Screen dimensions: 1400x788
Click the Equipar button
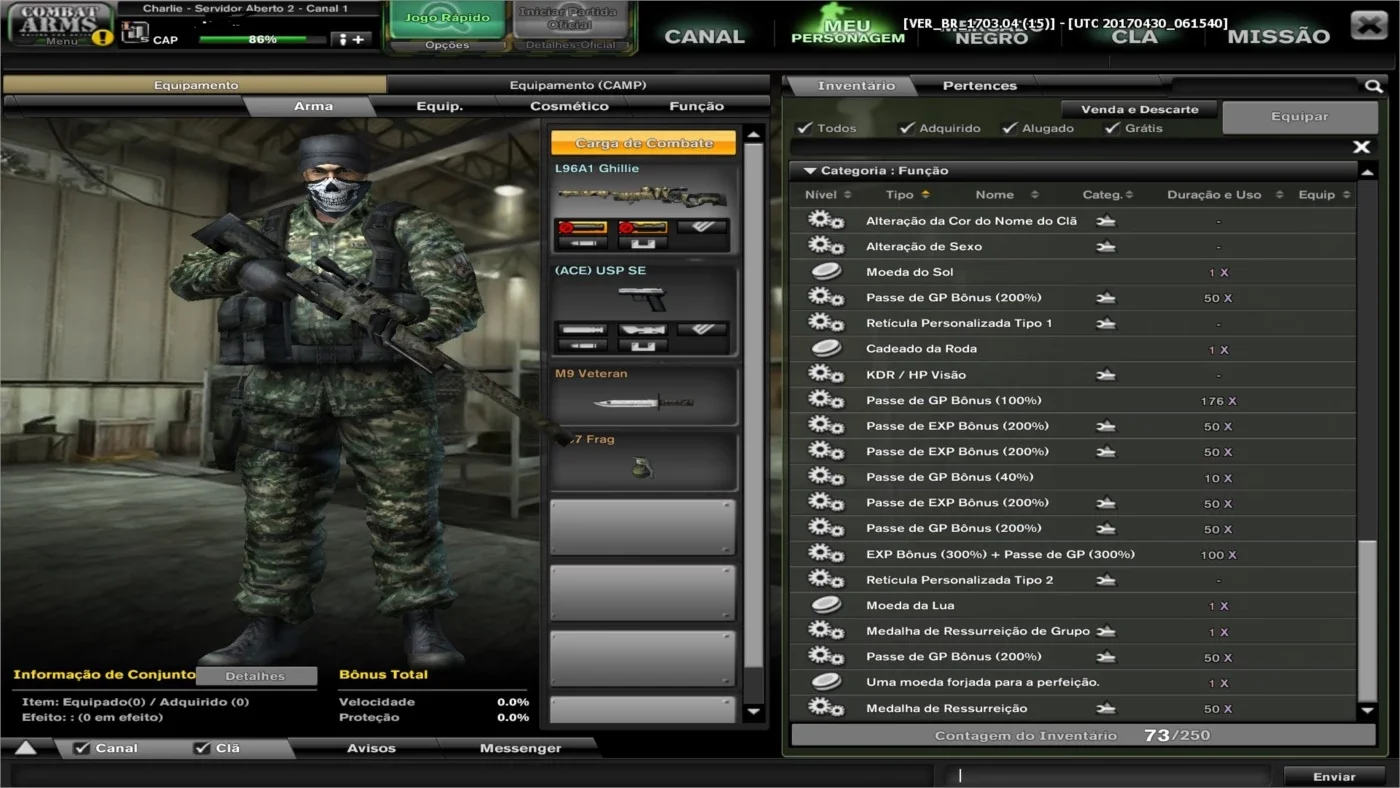pos(1300,117)
